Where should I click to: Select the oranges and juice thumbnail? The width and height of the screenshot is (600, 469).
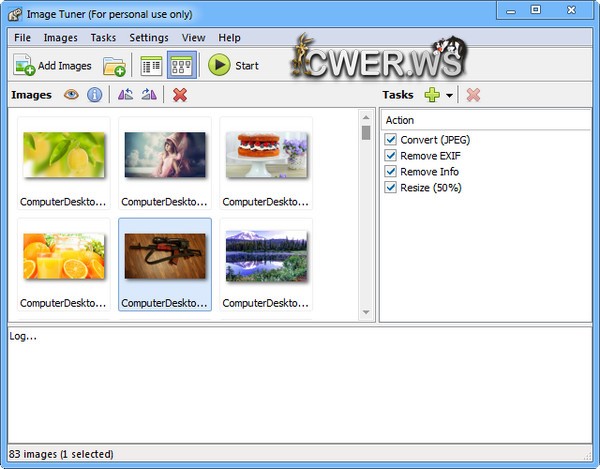tap(64, 257)
